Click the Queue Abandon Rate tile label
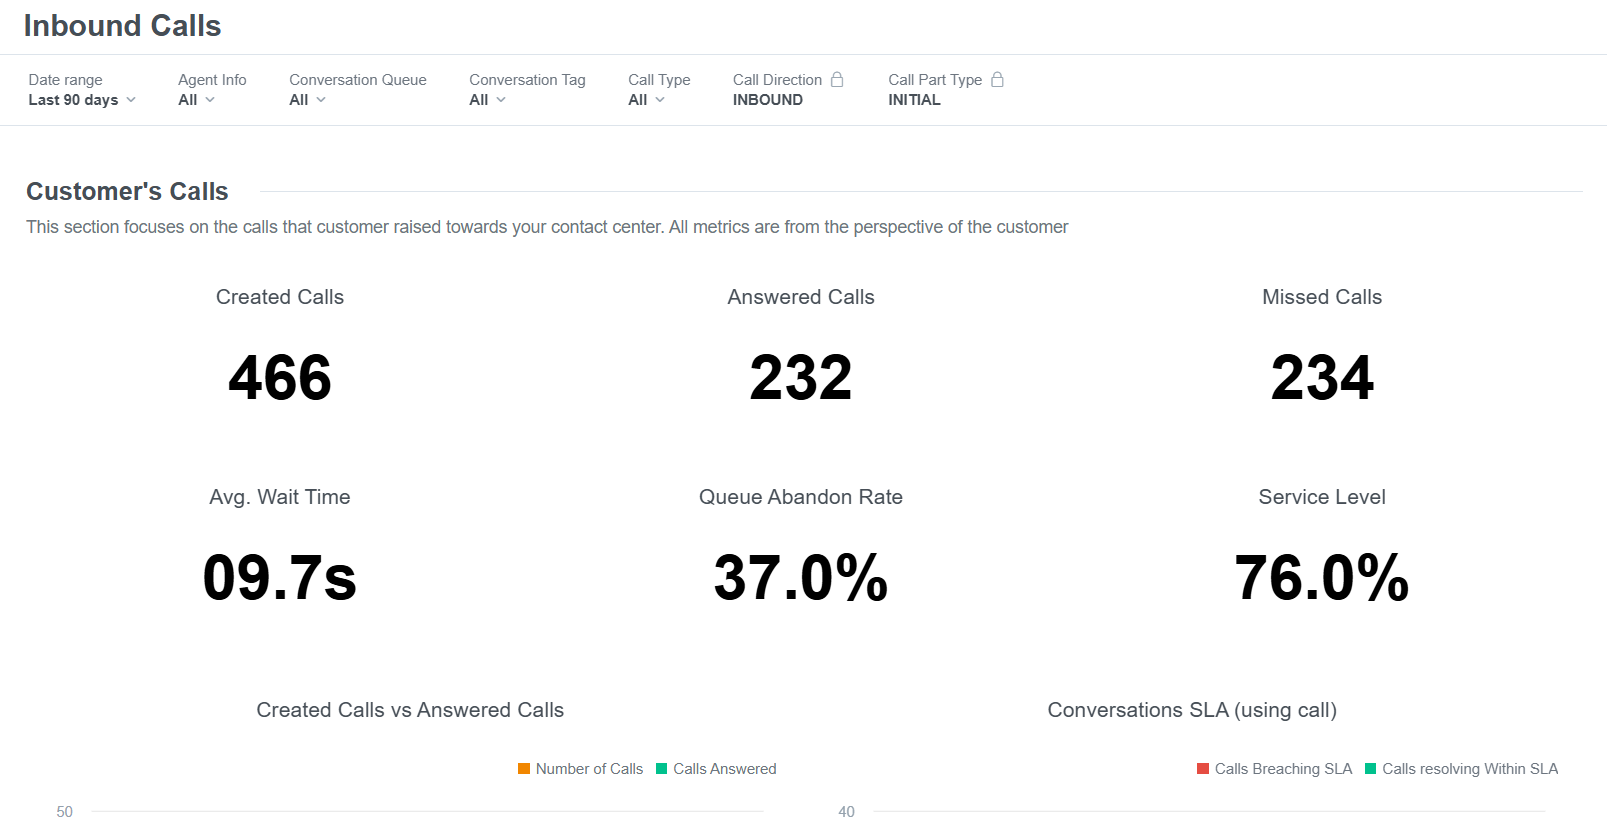Viewport: 1607px width, 821px height. tap(801, 497)
